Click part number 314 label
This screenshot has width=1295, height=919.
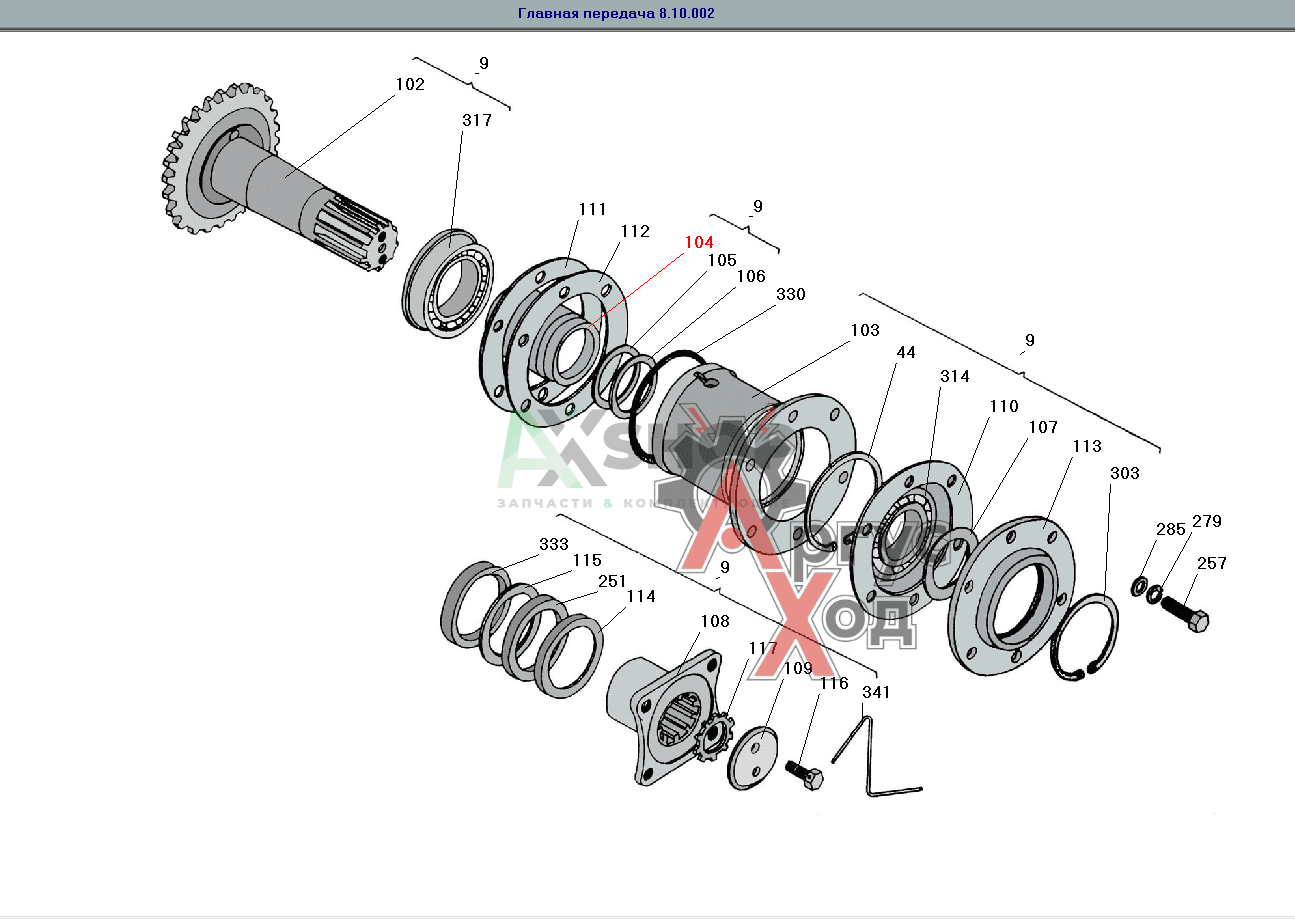tap(955, 376)
